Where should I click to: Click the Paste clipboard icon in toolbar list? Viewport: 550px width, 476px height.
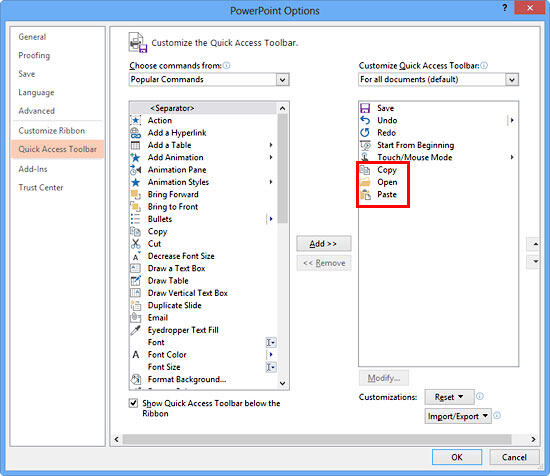coord(365,195)
